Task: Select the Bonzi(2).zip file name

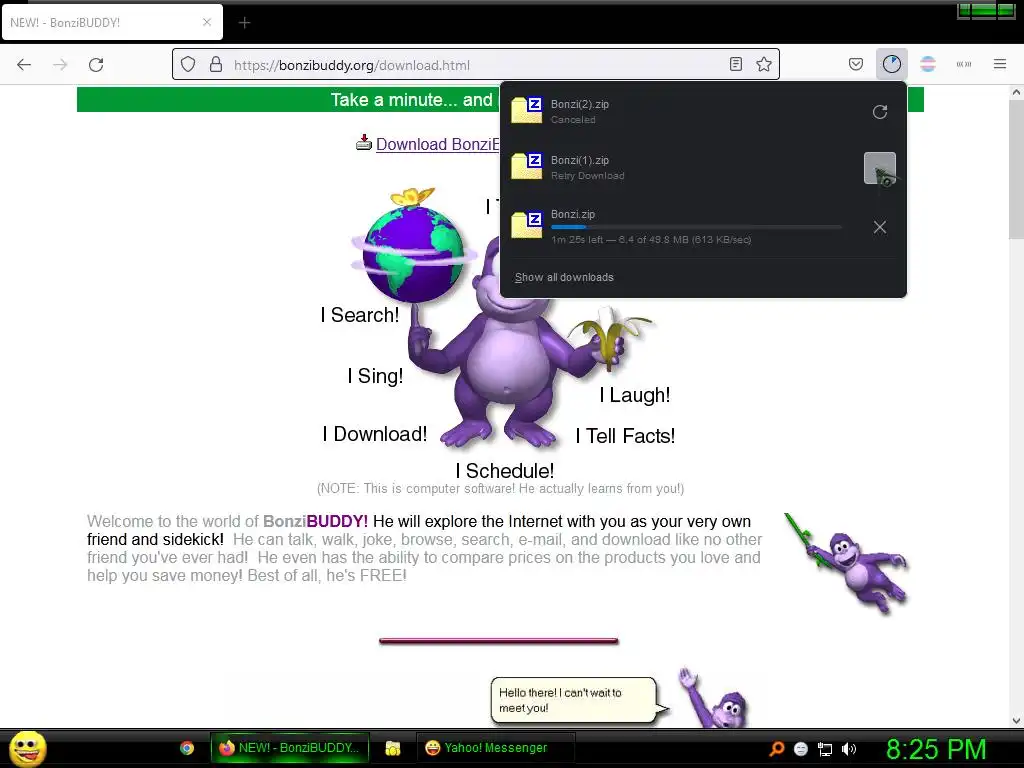Action: click(580, 104)
